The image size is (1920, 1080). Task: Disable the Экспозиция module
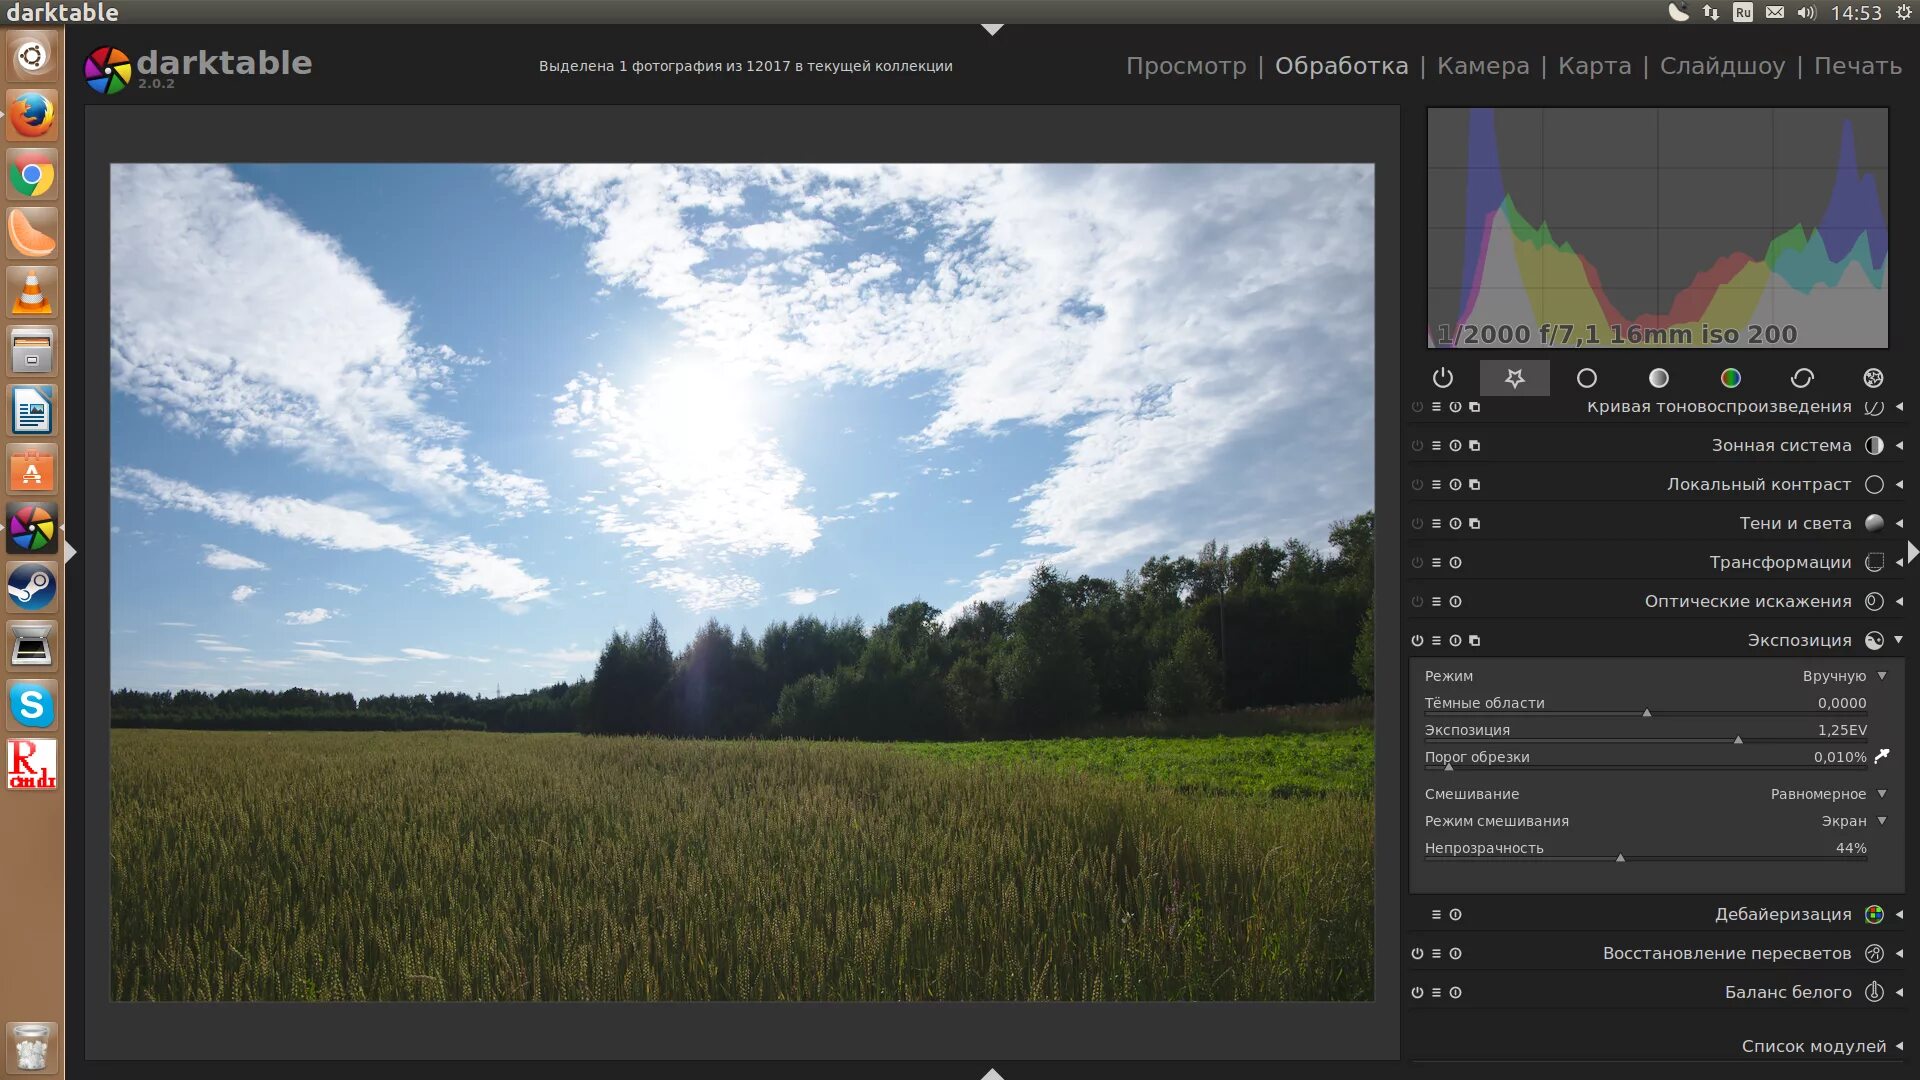tap(1416, 640)
